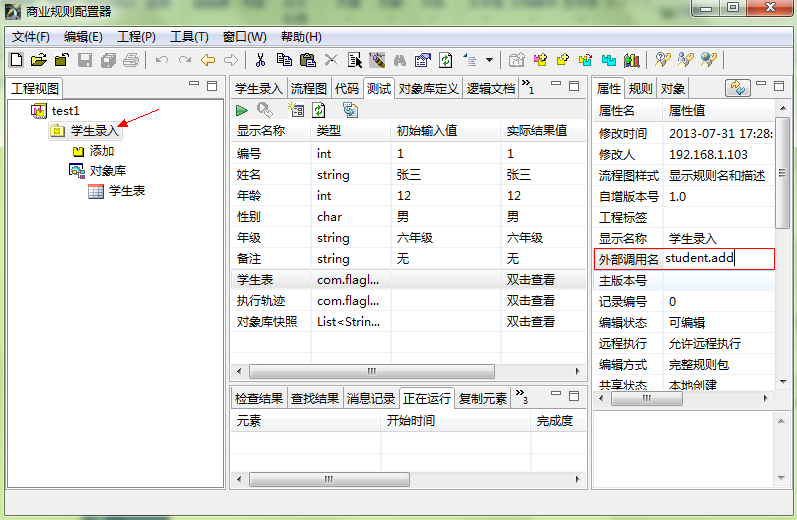Open the dropdown arrow beside indent icon
The width and height of the screenshot is (797, 520).
pyautogui.click(x=489, y=60)
